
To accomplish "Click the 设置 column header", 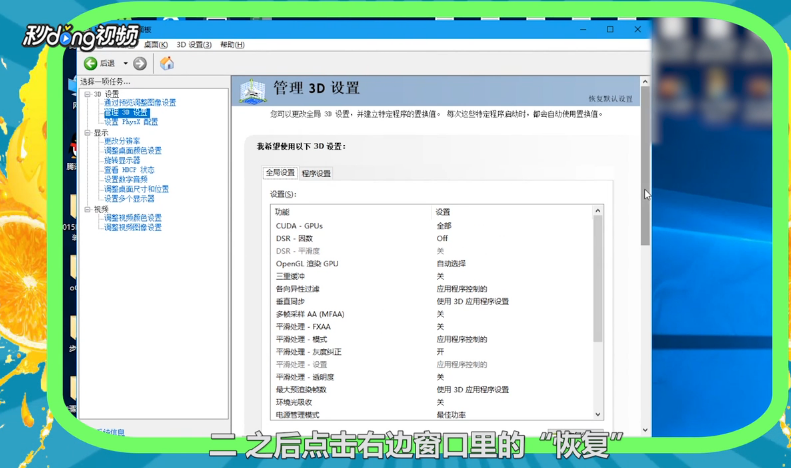I will pos(512,212).
